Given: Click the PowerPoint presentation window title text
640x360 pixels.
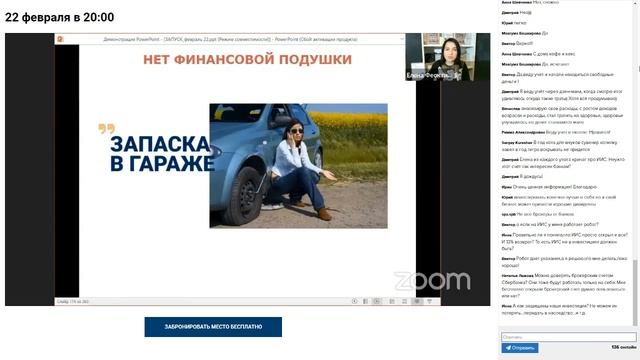Looking at the screenshot, I should click(x=230, y=40).
